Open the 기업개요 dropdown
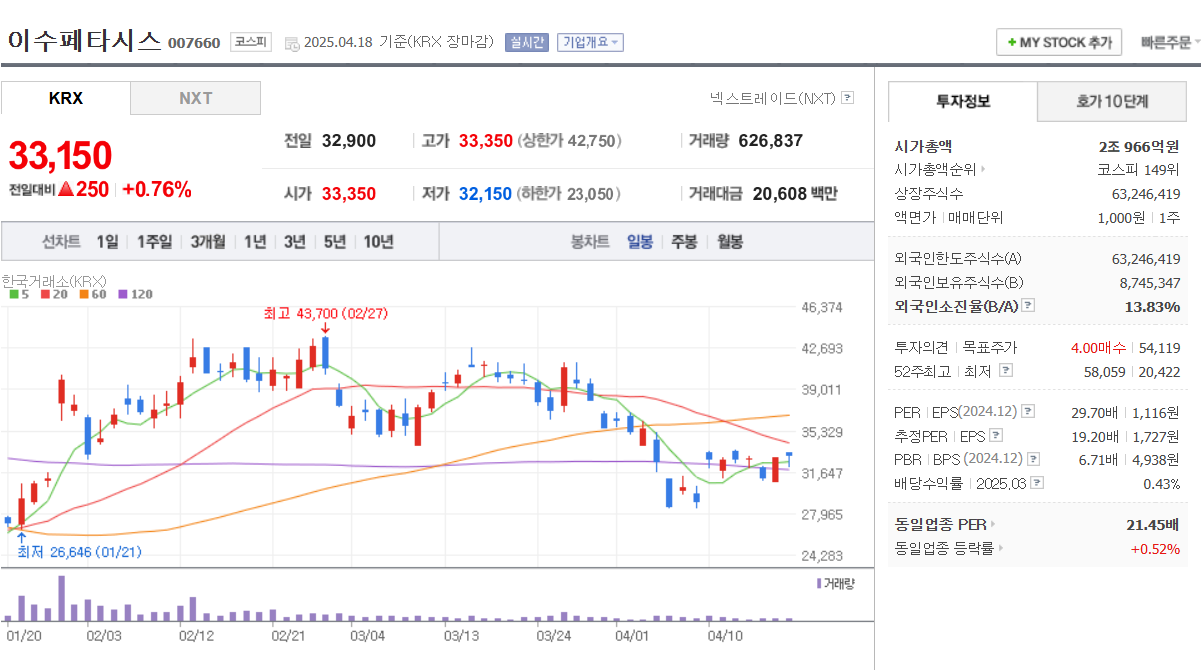Viewport: 1202px width, 670px height. click(590, 42)
